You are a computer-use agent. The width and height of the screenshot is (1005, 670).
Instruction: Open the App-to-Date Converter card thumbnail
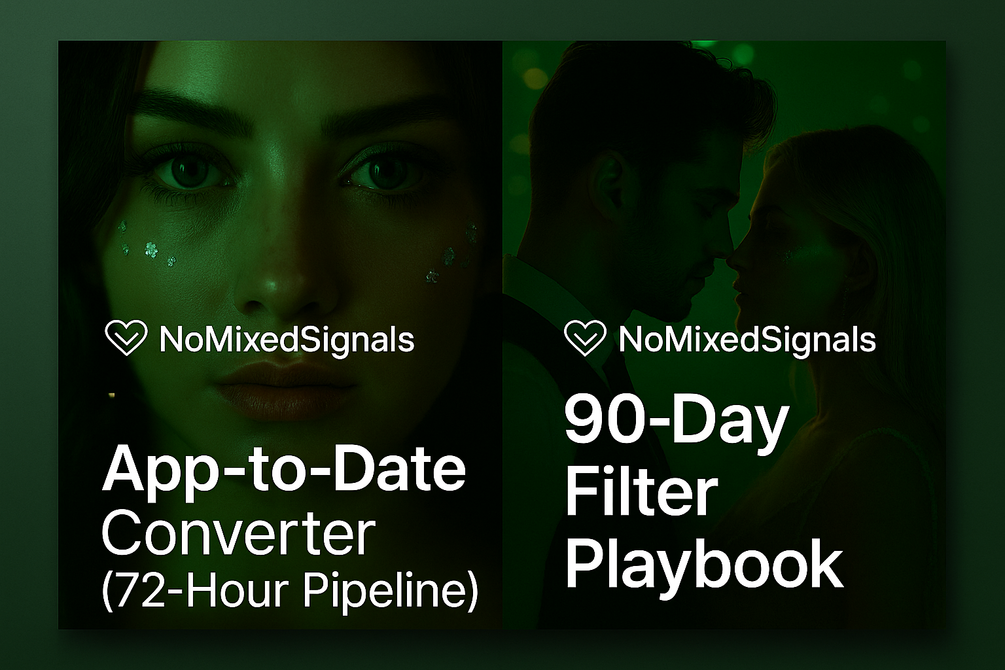(280, 335)
